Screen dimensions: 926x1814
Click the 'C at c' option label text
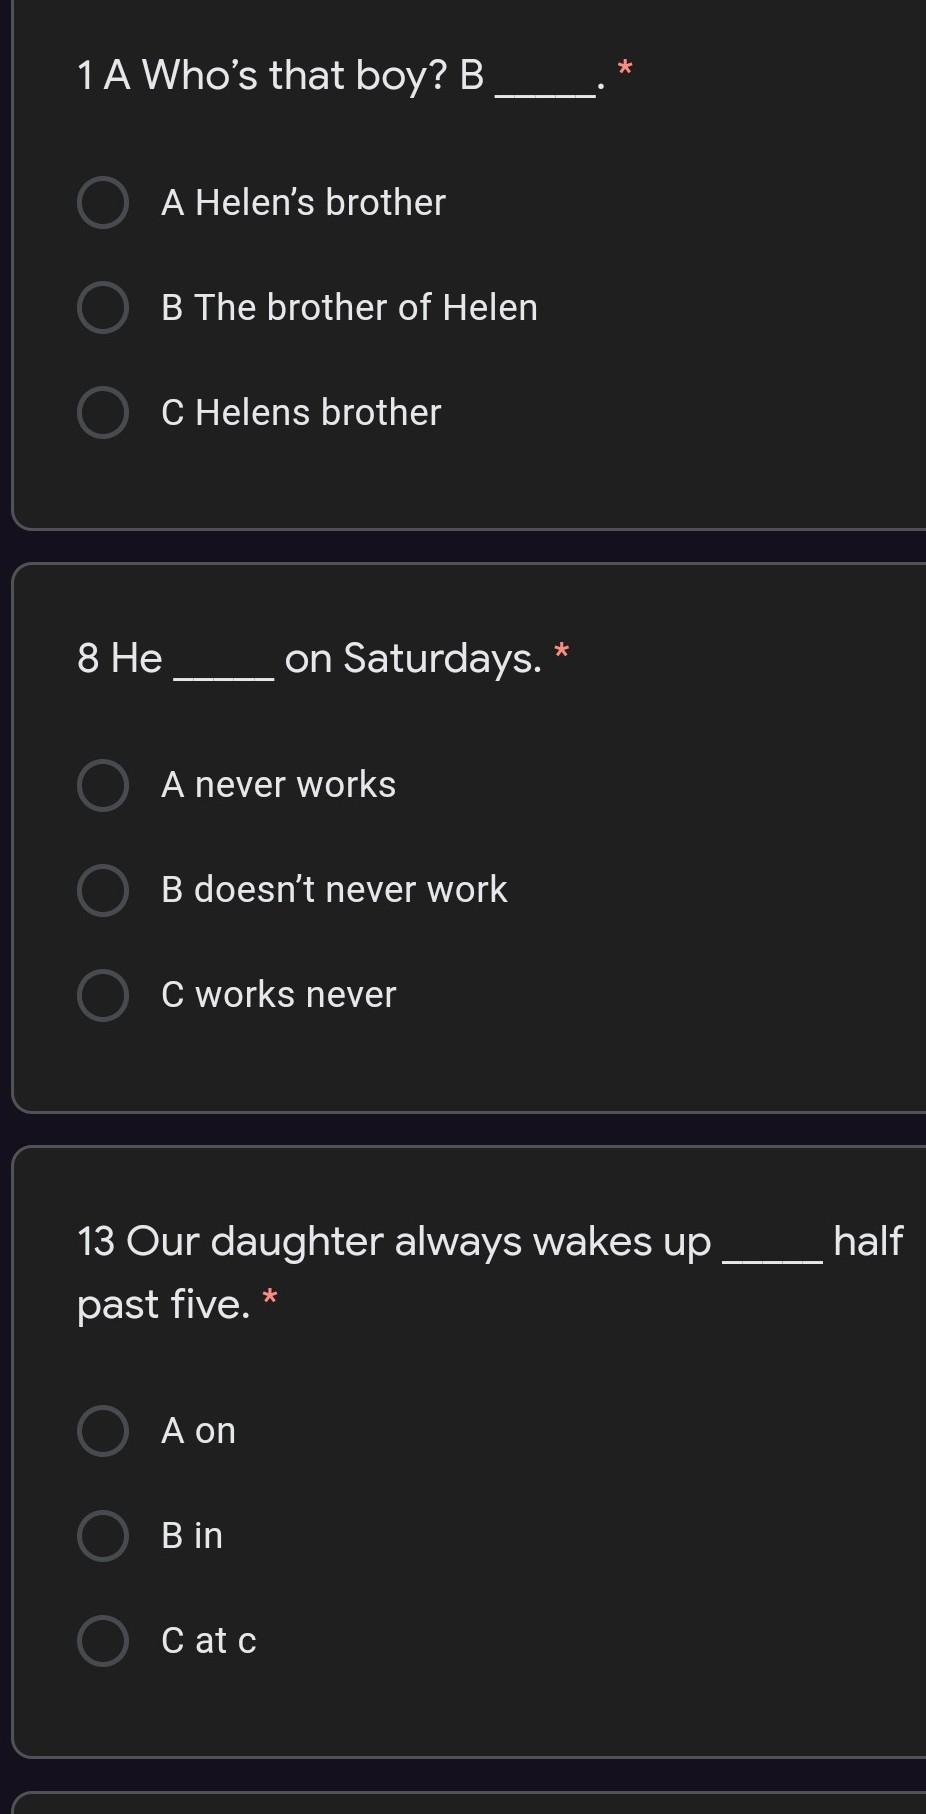[x=208, y=1641]
